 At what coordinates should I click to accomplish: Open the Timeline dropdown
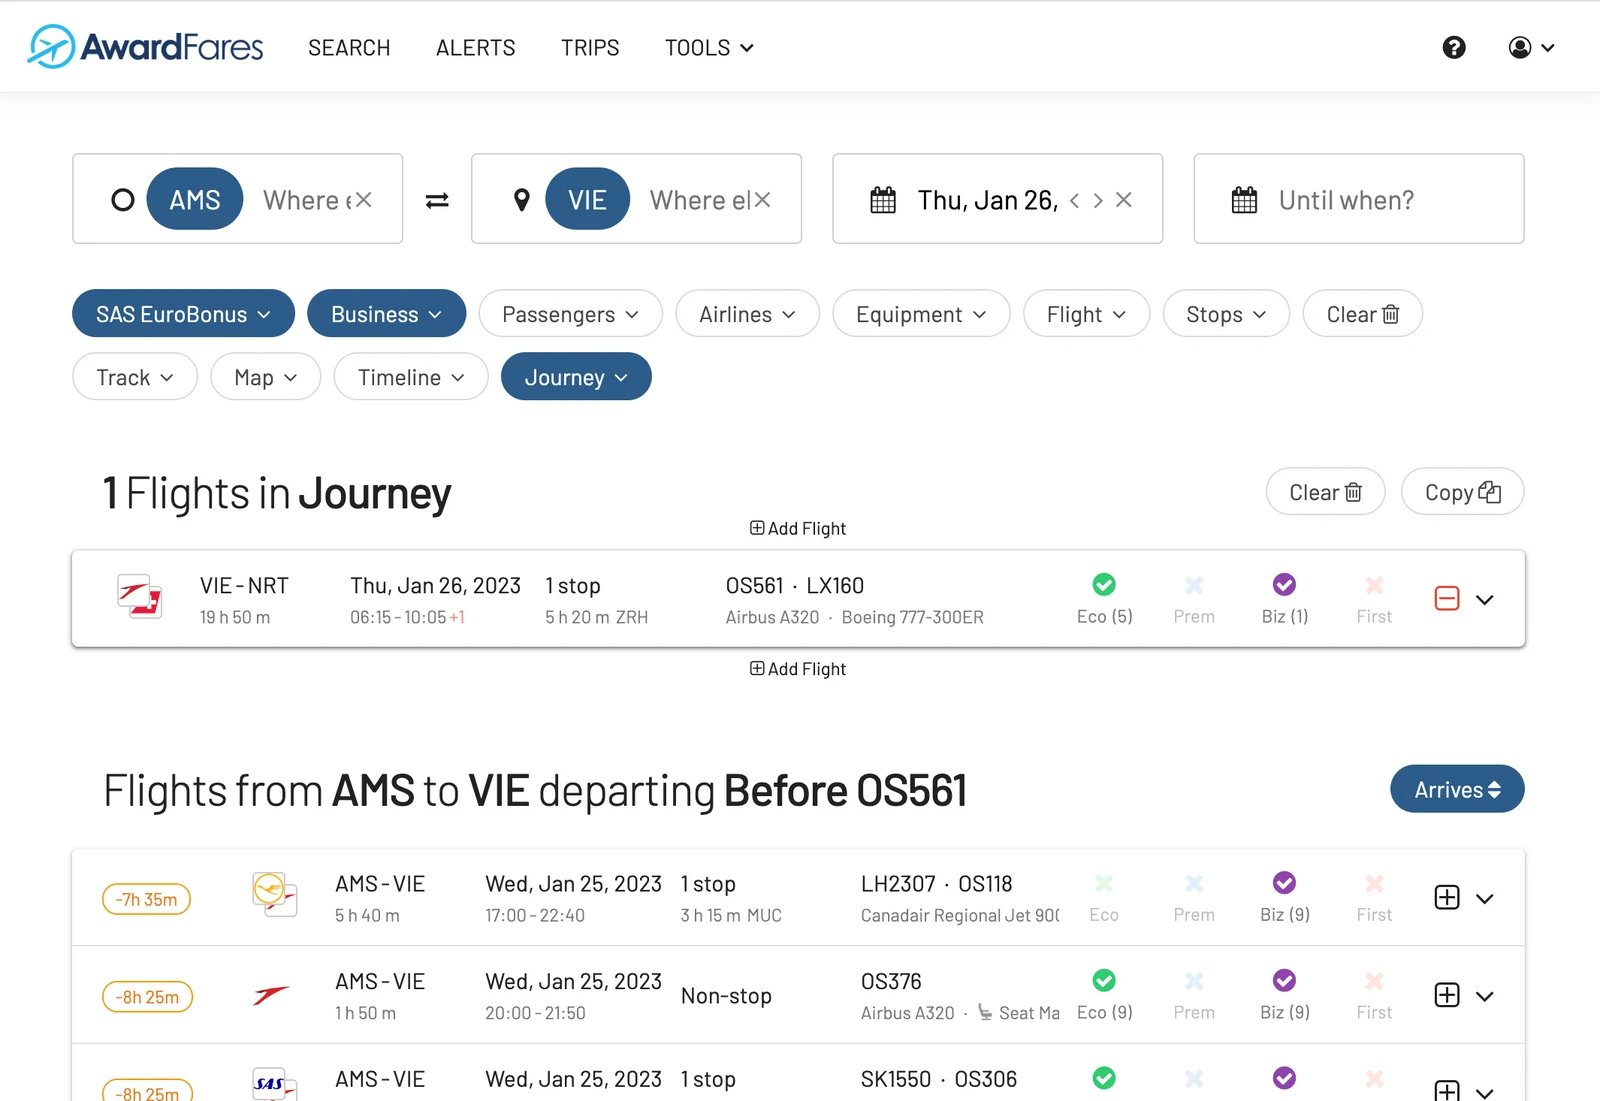[411, 377]
